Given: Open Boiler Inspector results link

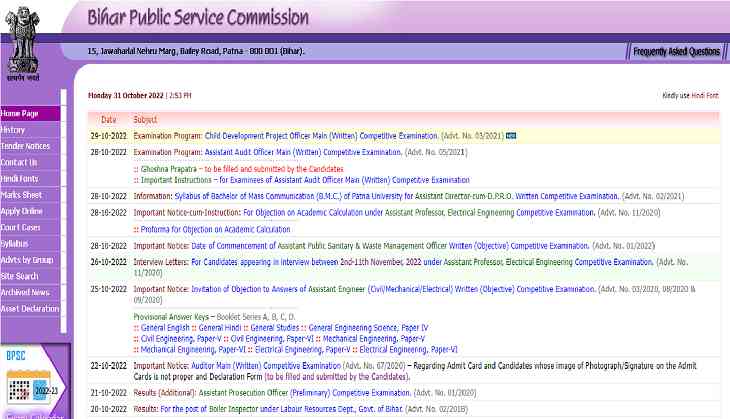Looking at the screenshot, I should (x=282, y=409).
